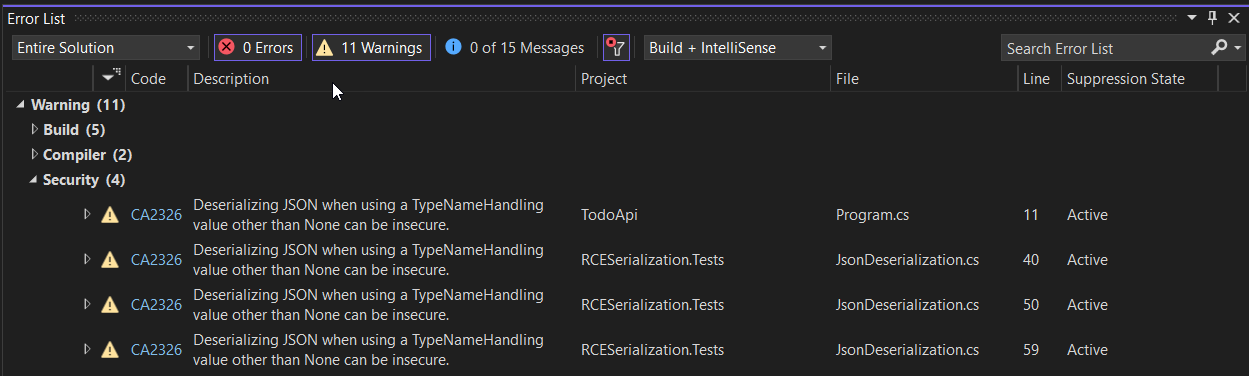Open the Error List window options arrow
This screenshot has width=1249, height=376.
(x=1192, y=18)
